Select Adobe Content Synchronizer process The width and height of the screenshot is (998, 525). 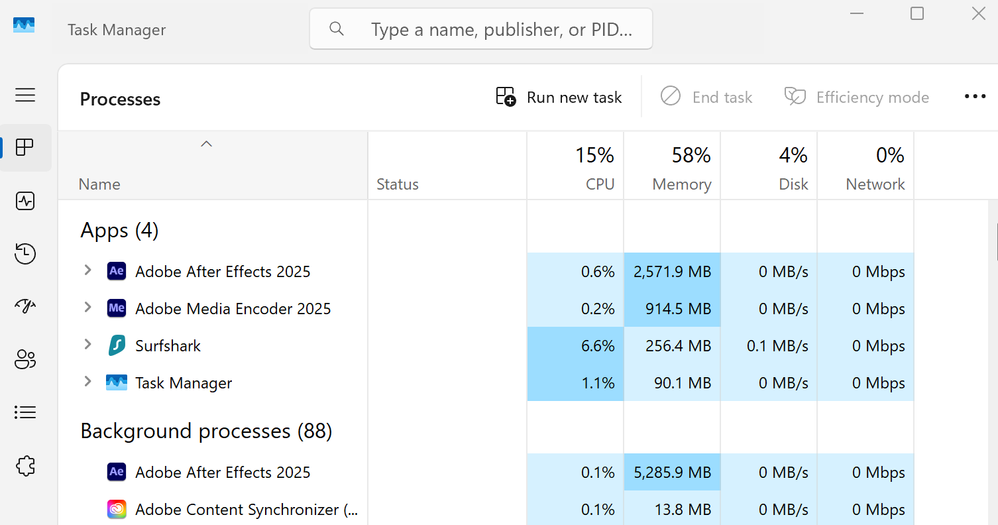click(486, 509)
